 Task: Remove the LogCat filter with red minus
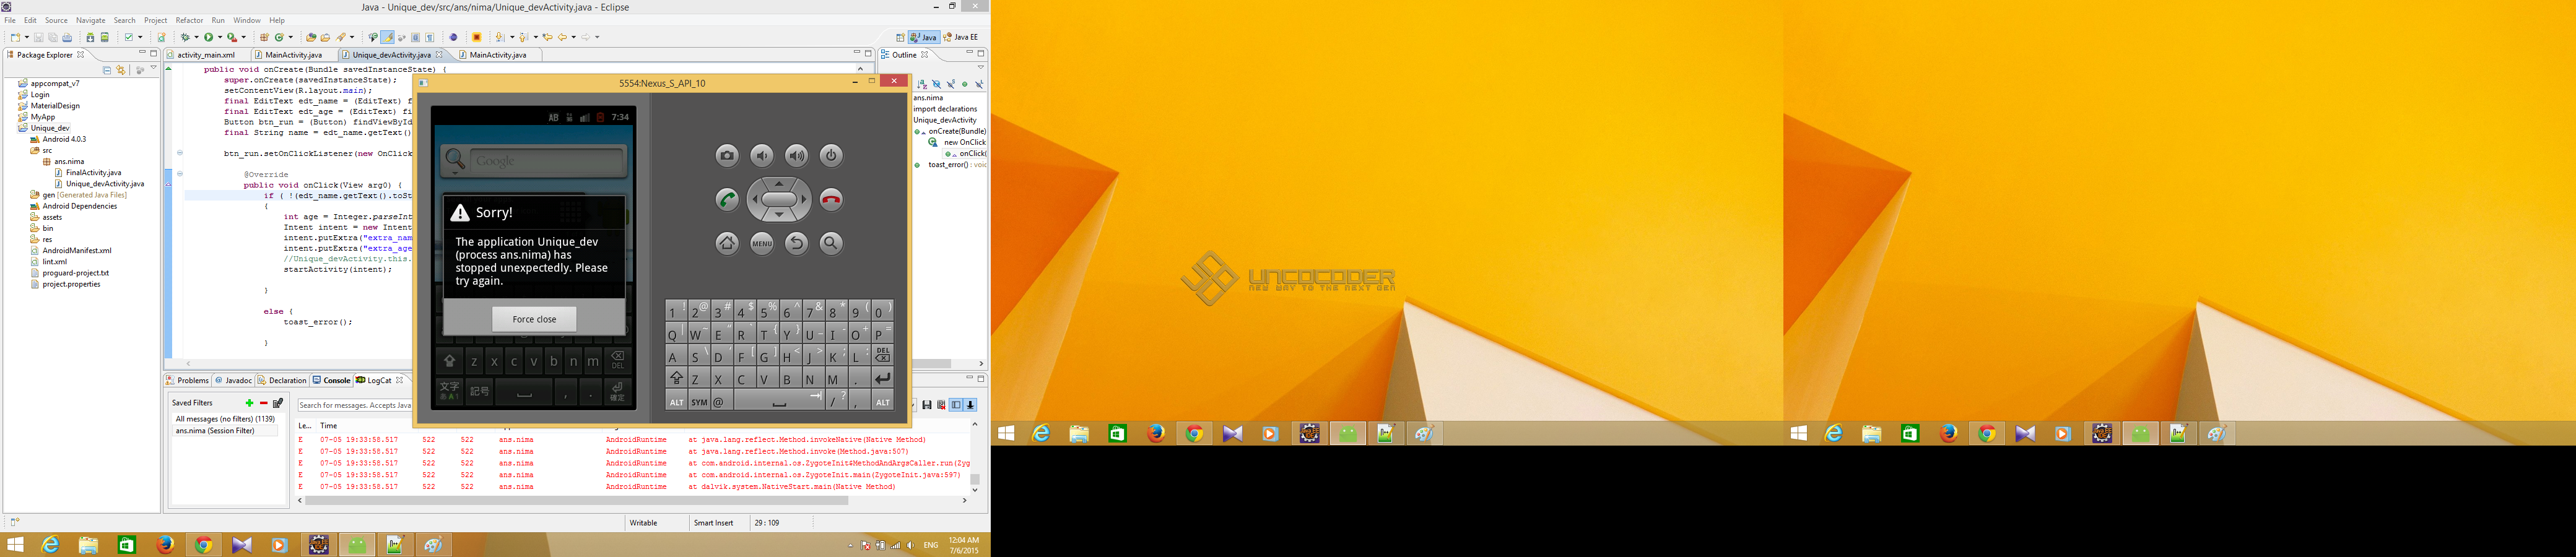(x=263, y=403)
